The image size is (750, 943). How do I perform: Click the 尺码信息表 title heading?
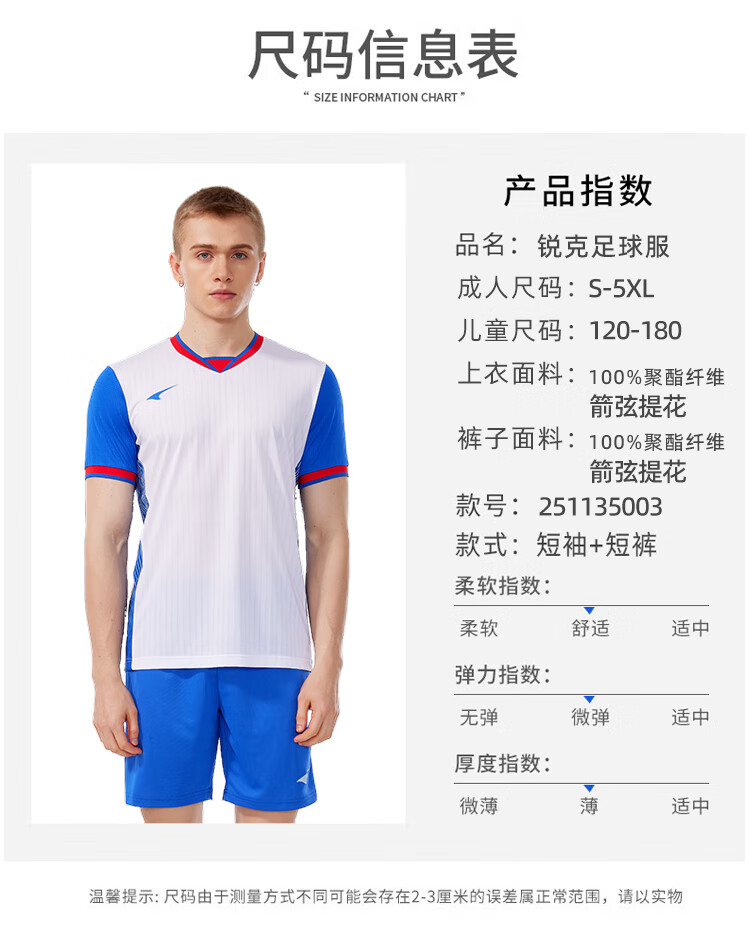[x=383, y=55]
